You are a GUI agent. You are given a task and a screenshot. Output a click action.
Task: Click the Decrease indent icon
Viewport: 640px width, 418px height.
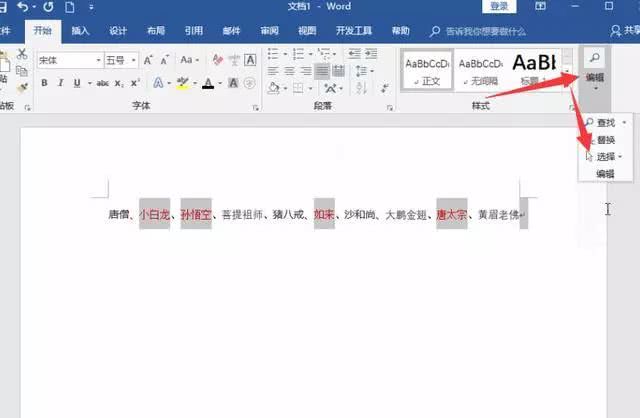(x=354, y=53)
